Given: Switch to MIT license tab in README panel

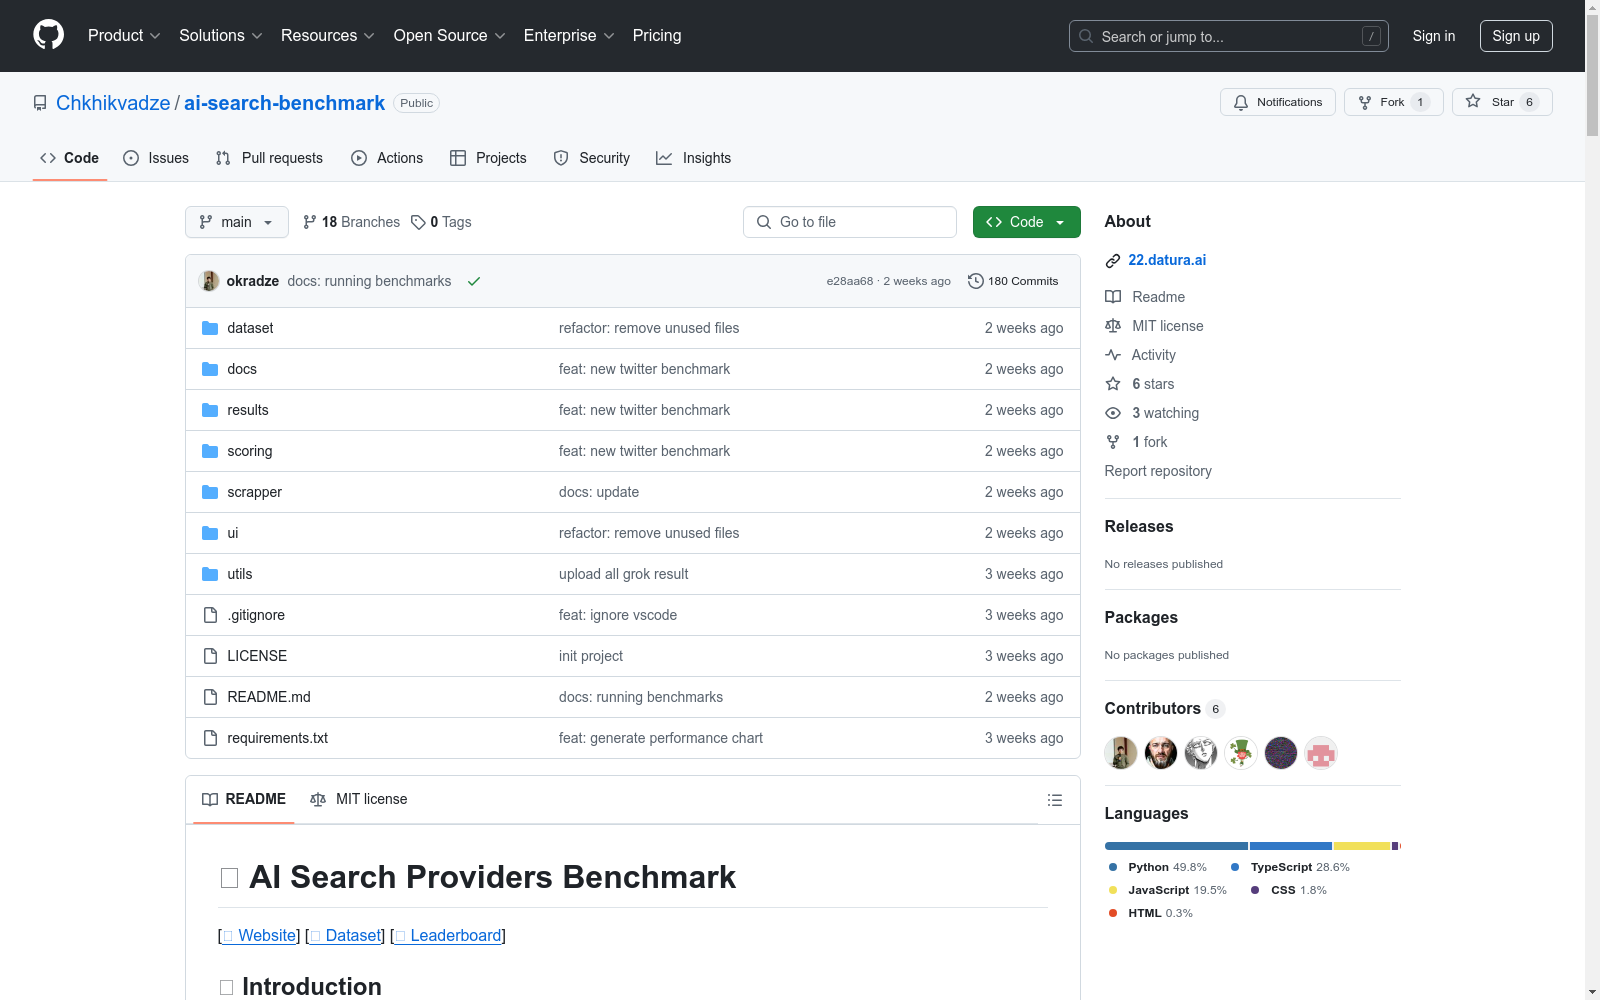Looking at the screenshot, I should (359, 799).
